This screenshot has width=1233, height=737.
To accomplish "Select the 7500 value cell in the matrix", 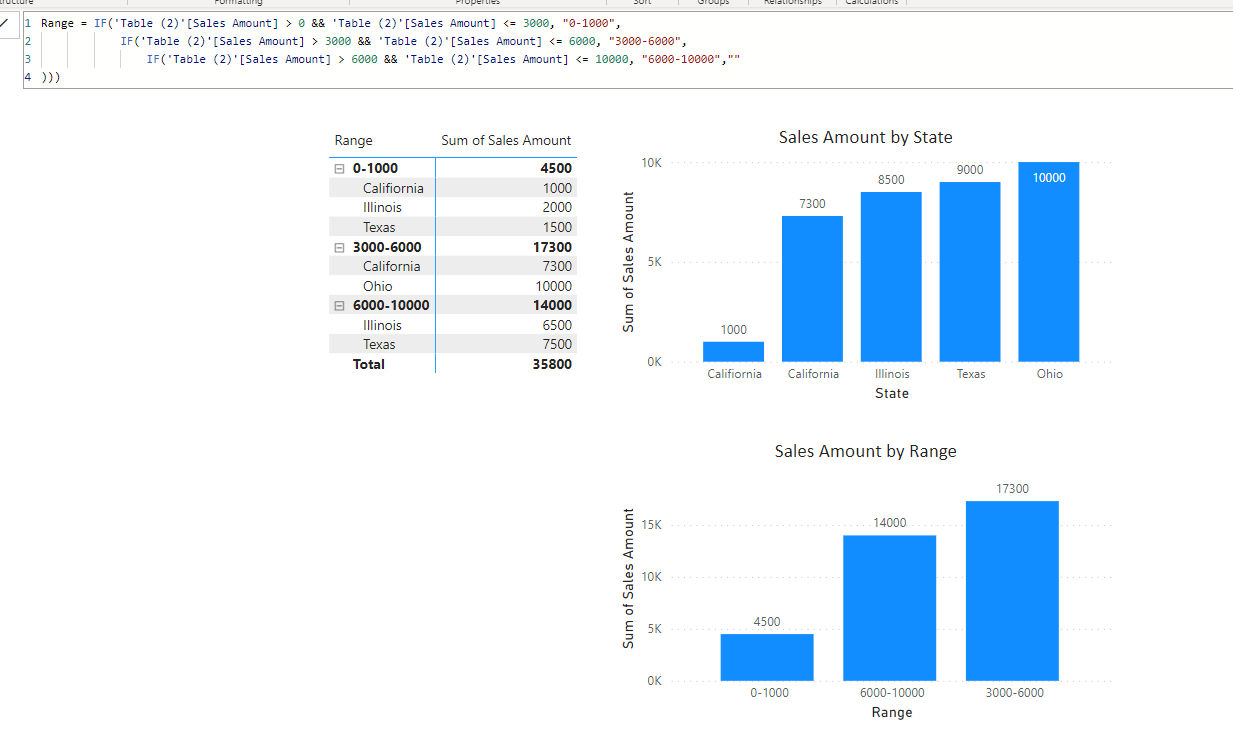I will (x=557, y=344).
